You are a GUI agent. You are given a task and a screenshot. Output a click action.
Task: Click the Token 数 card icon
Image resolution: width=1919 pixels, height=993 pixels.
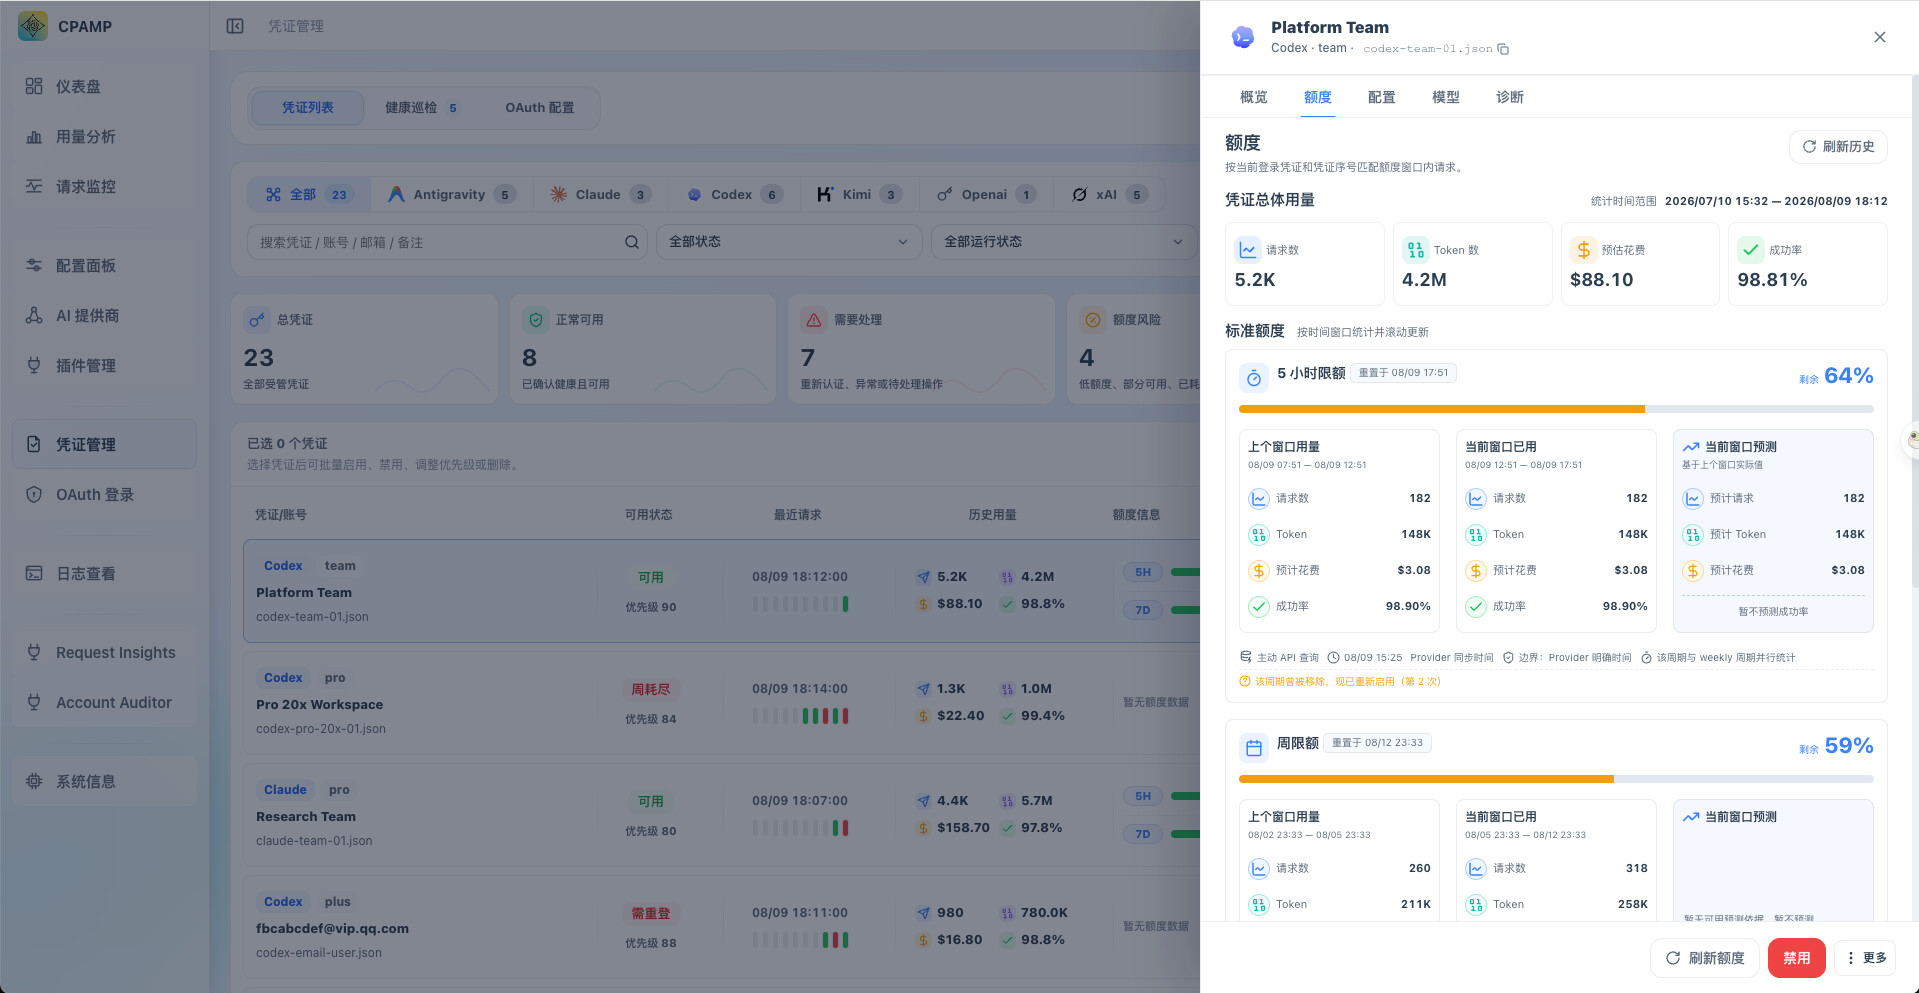1415,250
